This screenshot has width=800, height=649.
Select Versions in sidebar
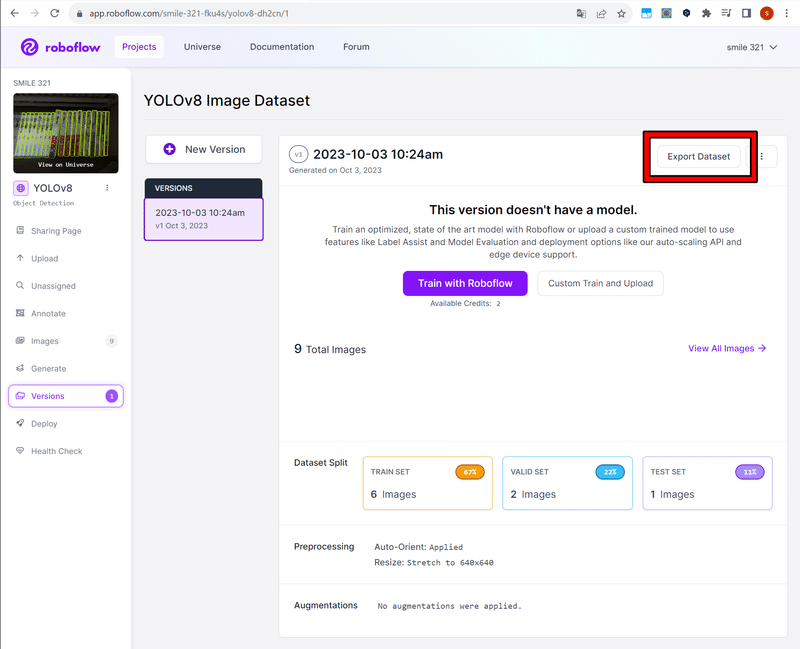[x=66, y=396]
